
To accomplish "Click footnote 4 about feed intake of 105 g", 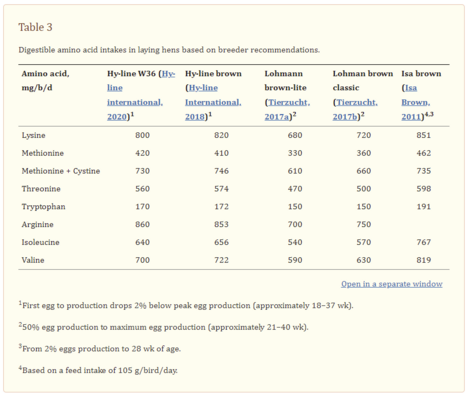I will pyautogui.click(x=98, y=370).
